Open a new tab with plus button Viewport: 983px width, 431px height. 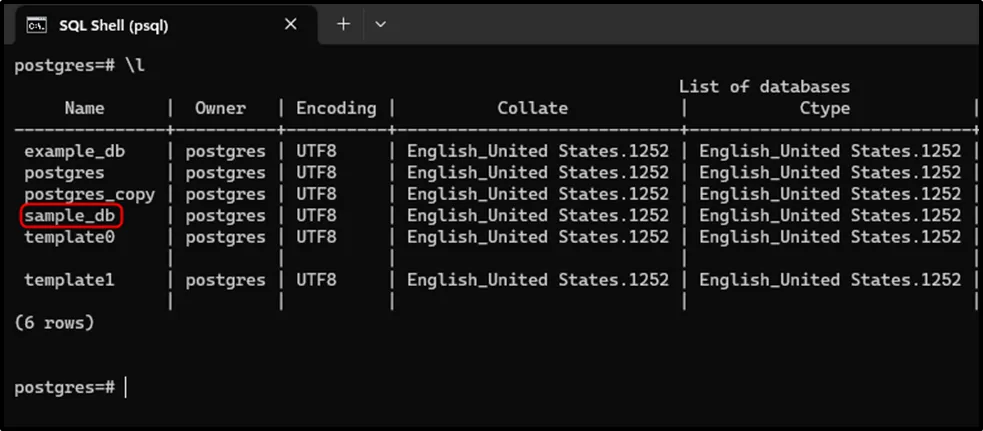(343, 24)
